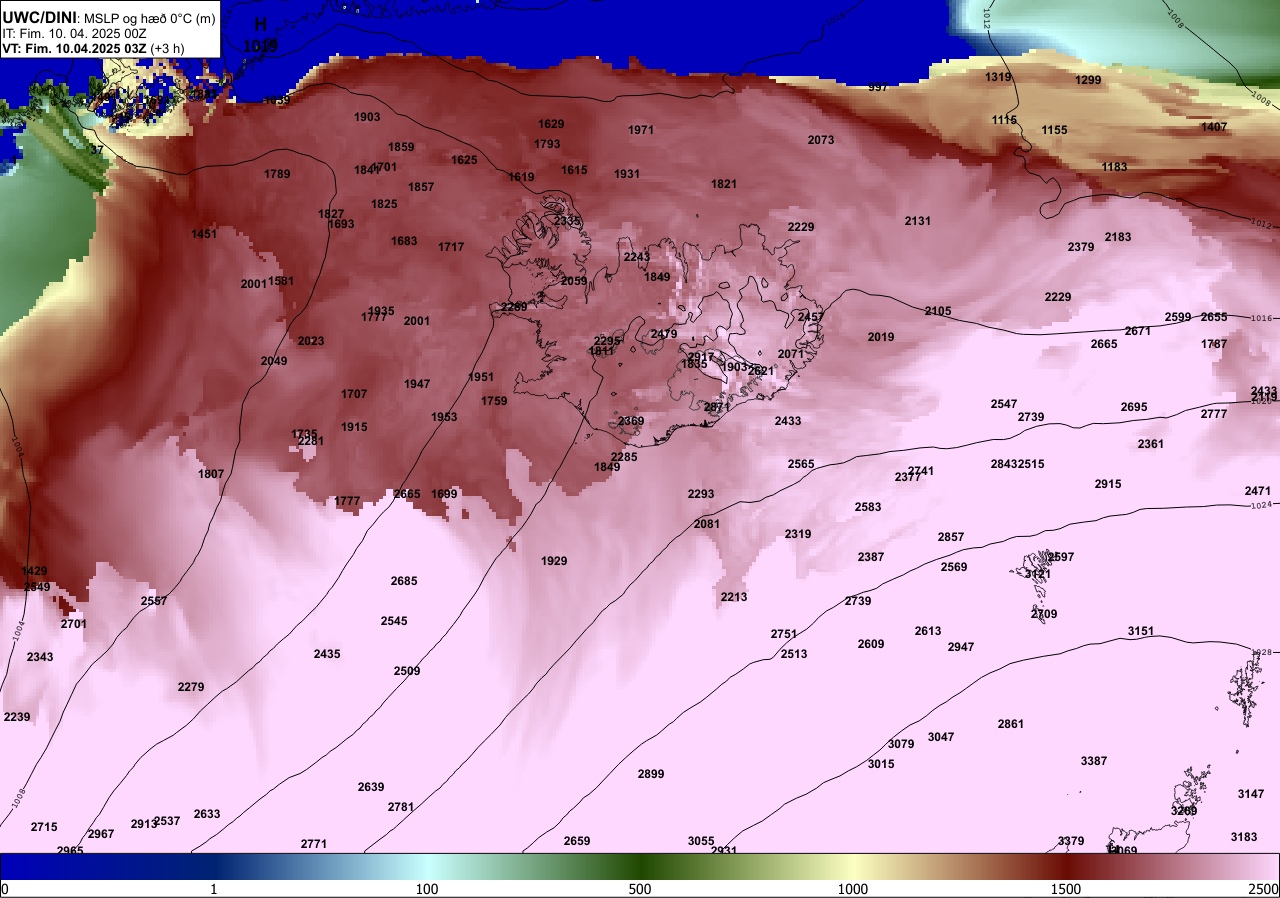
Task: Click the height value 2509
Action: [x=407, y=671]
